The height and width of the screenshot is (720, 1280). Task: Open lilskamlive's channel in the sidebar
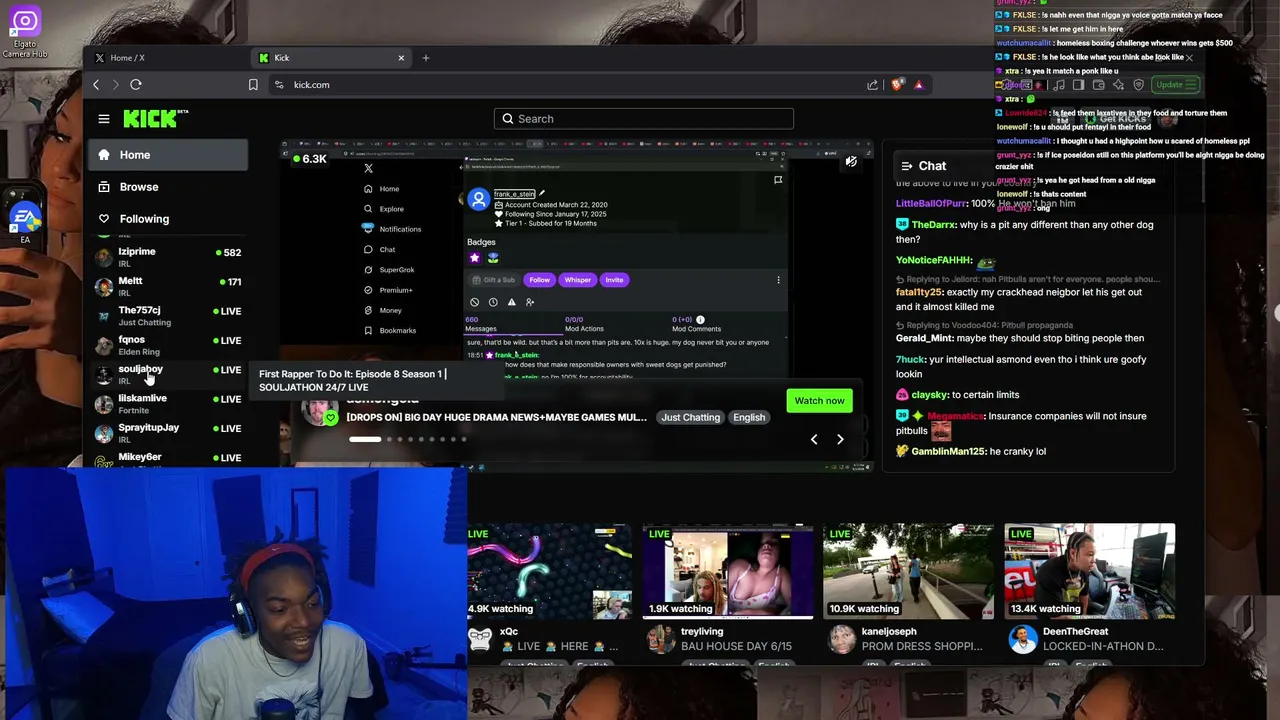(168, 404)
